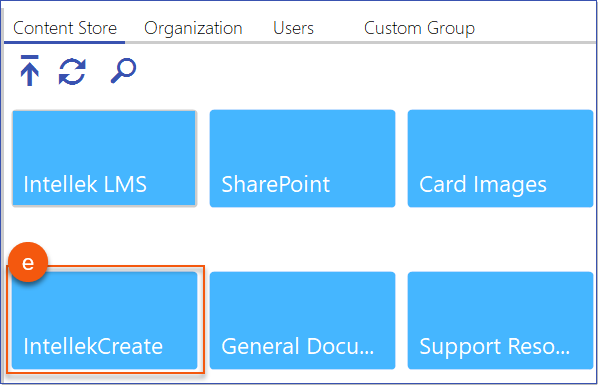Click the upload arrow icon in the toolbar

pos(29,70)
